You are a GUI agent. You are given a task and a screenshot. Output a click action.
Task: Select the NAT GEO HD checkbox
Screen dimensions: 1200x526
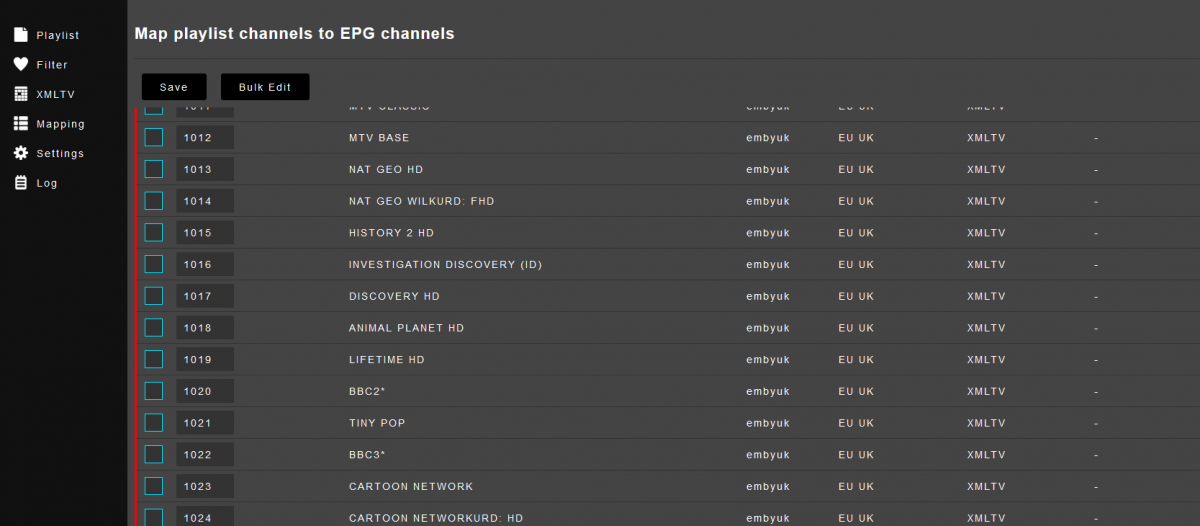coord(154,169)
